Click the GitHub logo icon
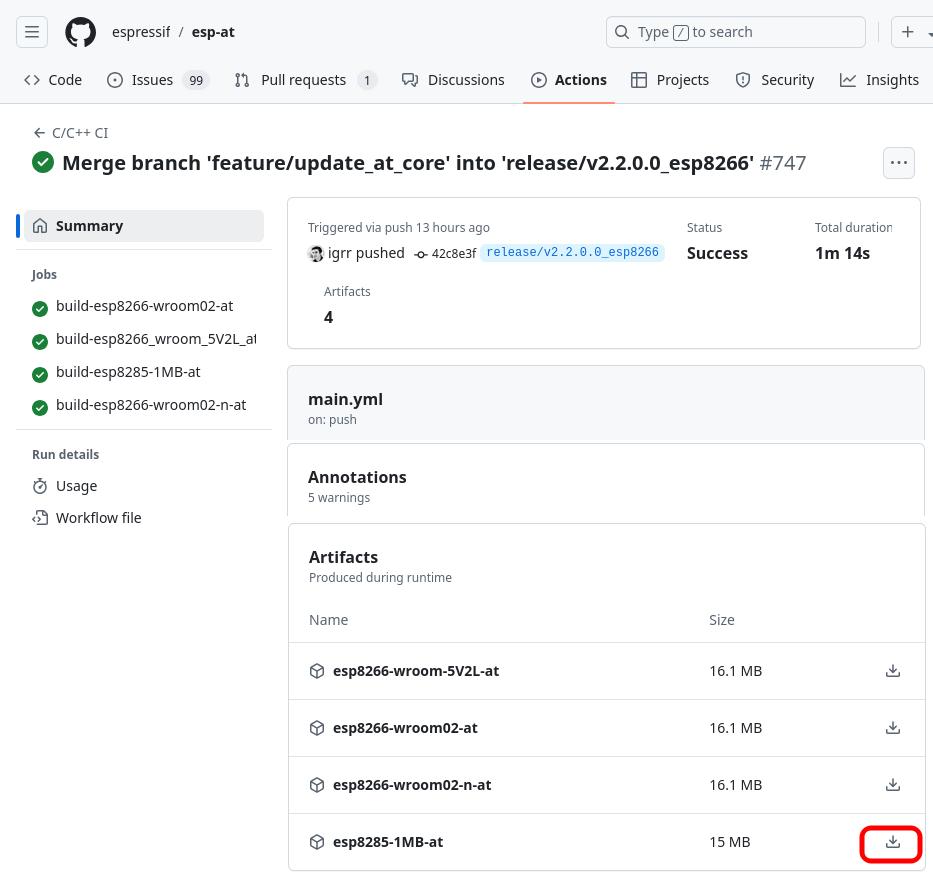The image size is (933, 877). click(80, 32)
